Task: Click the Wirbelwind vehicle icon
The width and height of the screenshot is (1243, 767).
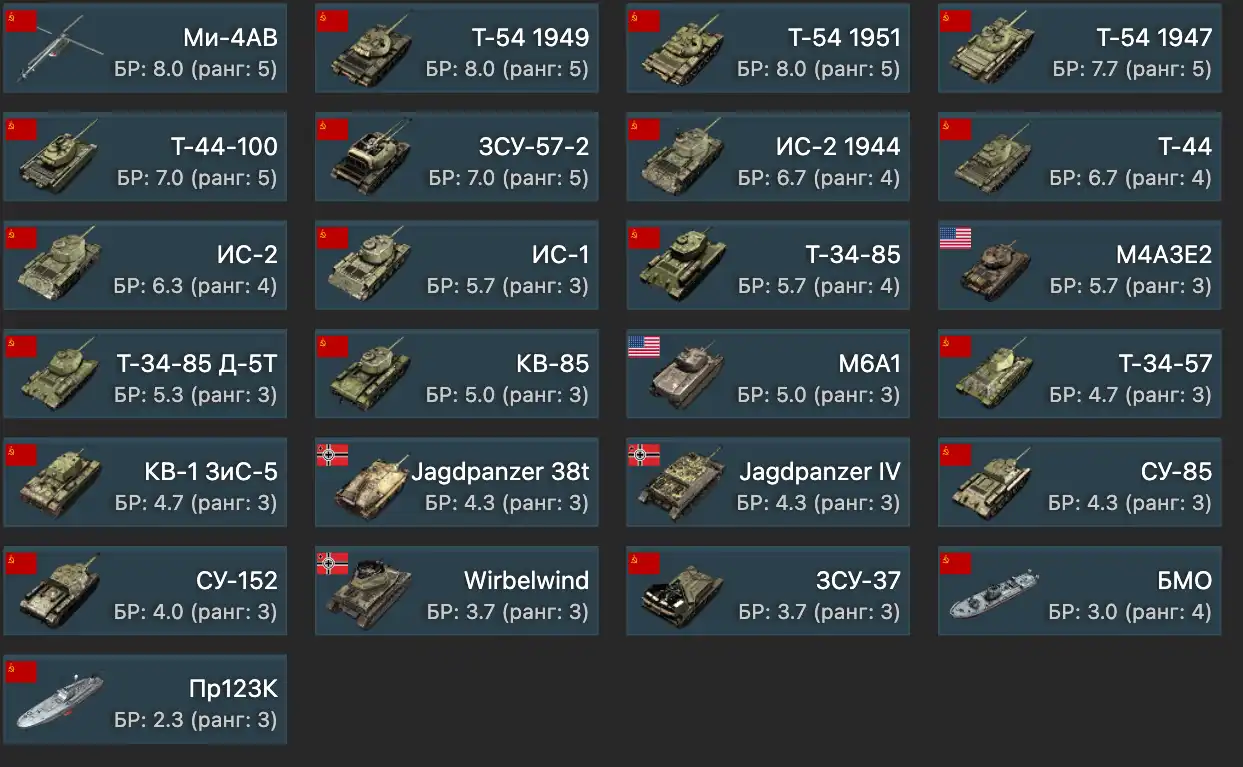Action: click(x=372, y=590)
